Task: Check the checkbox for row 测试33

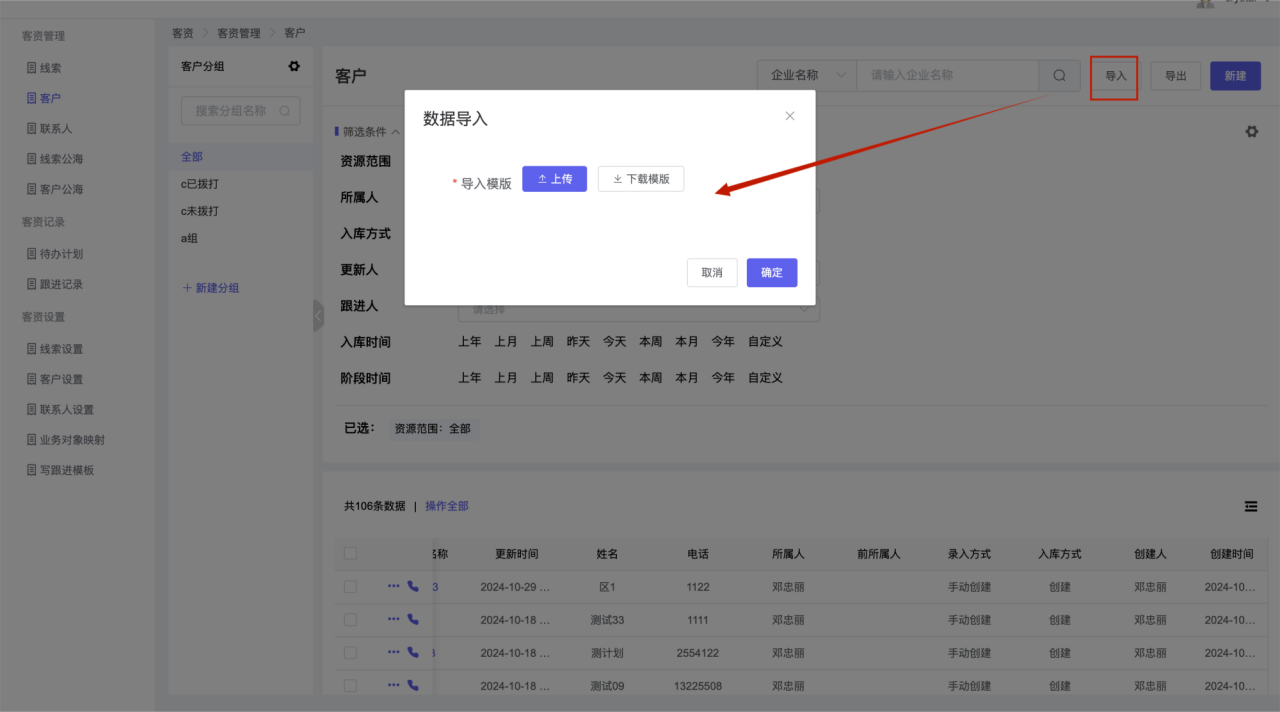Action: 350,620
